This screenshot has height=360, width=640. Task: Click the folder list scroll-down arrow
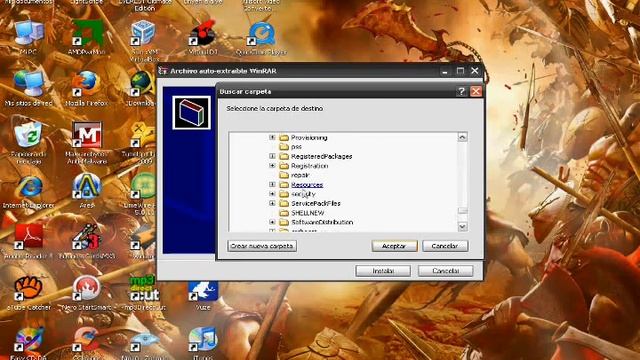[462, 226]
